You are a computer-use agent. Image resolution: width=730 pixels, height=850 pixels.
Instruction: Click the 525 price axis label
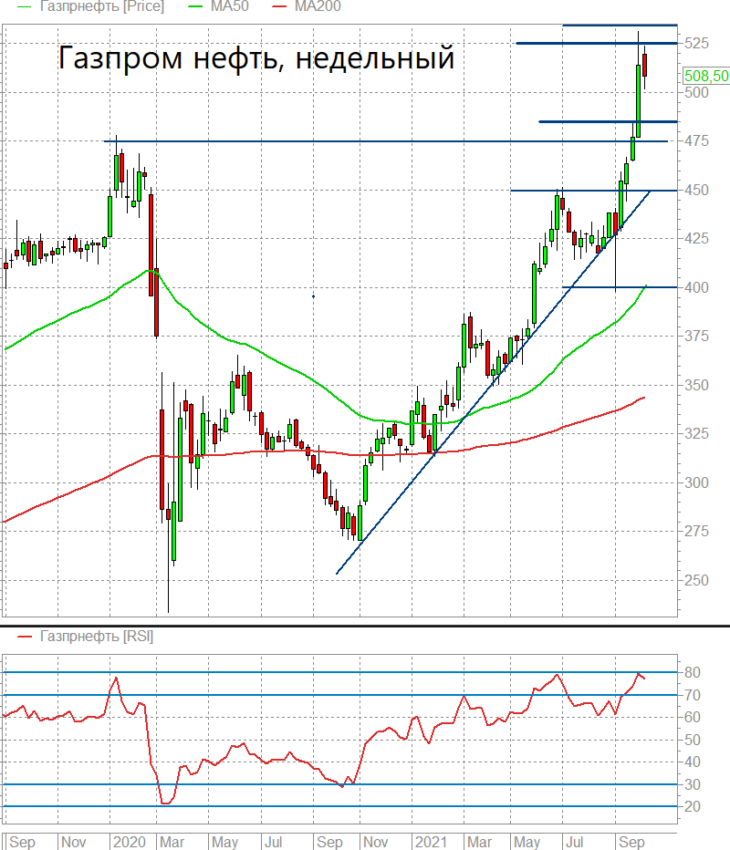(x=696, y=43)
